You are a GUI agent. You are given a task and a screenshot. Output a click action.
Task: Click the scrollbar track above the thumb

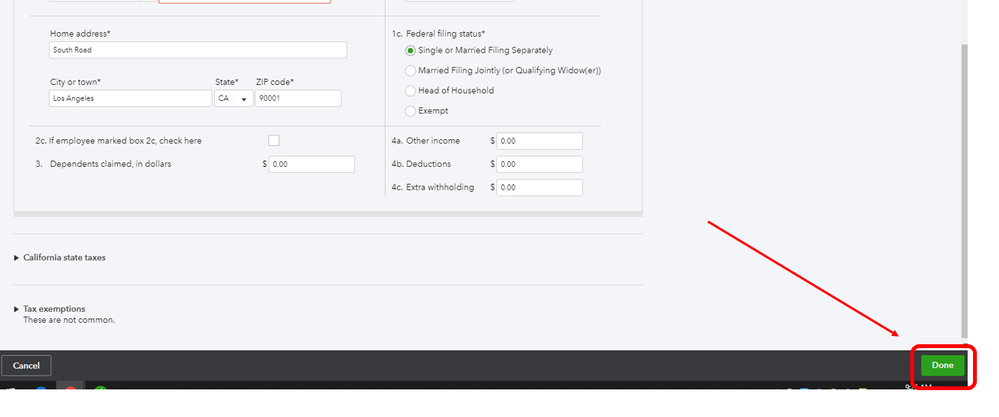(964, 22)
